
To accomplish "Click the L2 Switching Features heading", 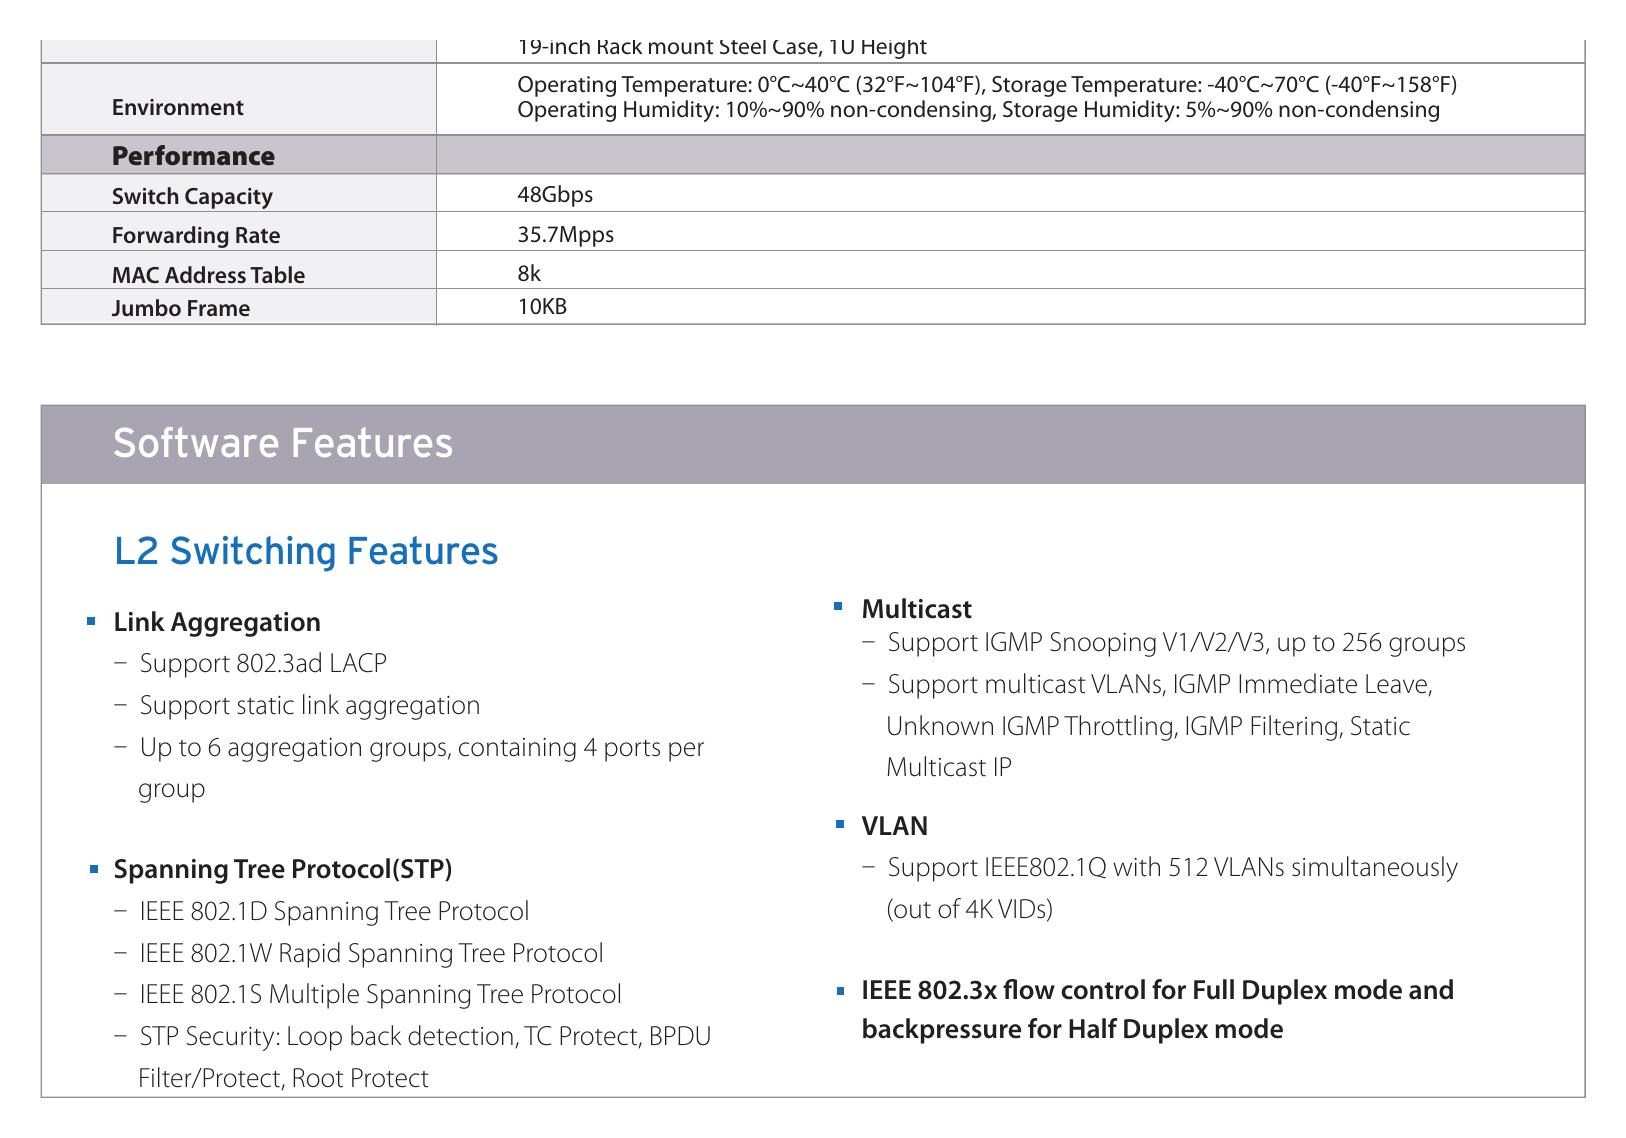I will pos(306,551).
